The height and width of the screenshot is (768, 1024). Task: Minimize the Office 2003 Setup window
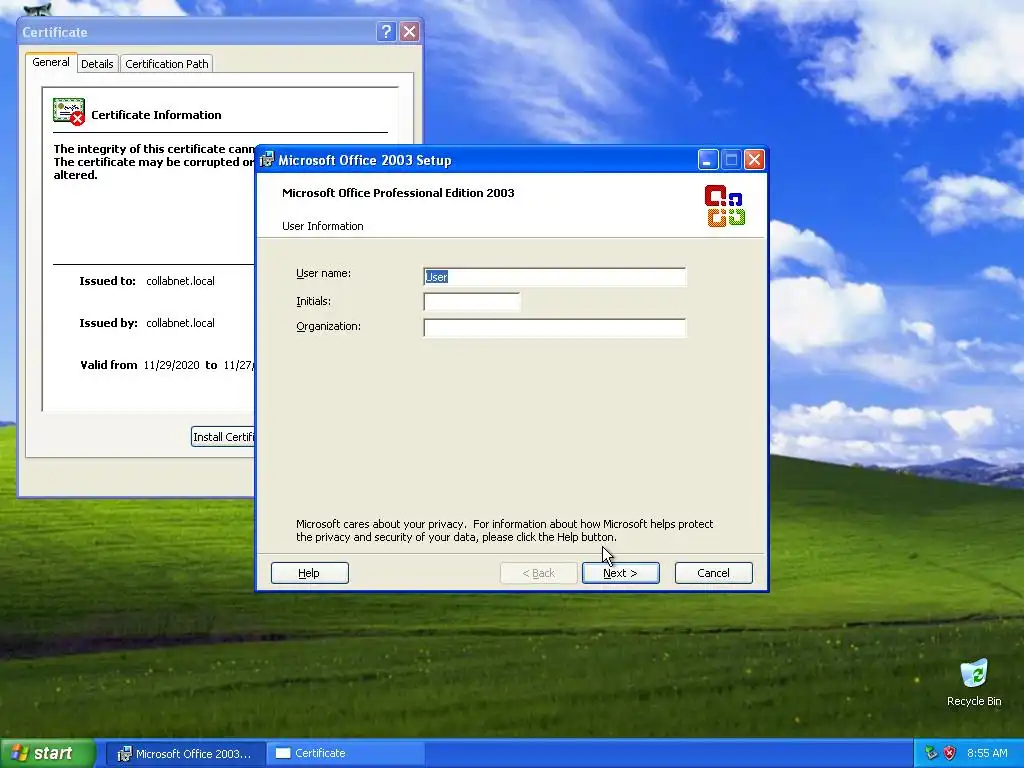(x=708, y=160)
